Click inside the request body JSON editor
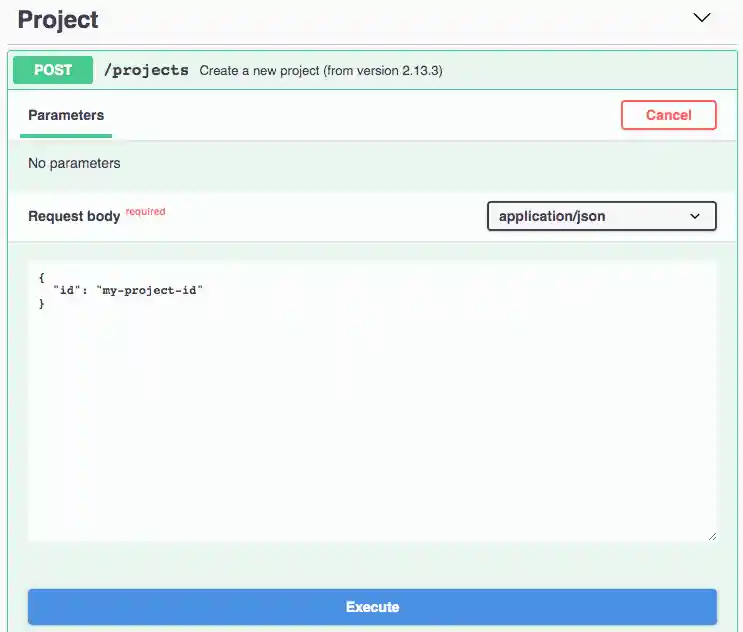The width and height of the screenshot is (743, 632). 372,401
